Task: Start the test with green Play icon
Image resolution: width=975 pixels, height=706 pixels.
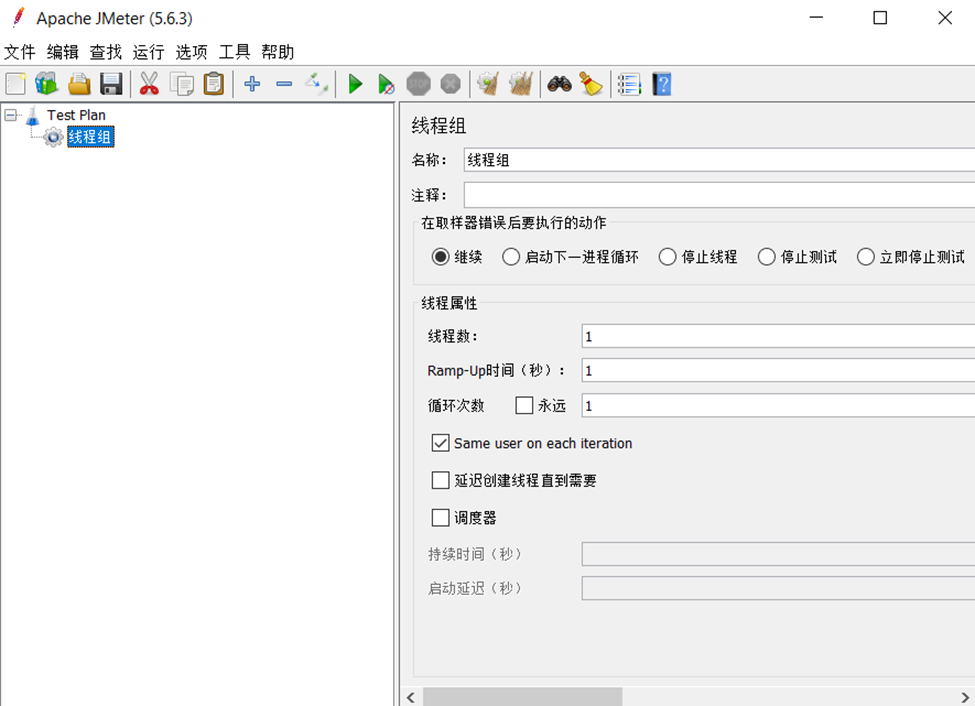Action: coord(355,84)
